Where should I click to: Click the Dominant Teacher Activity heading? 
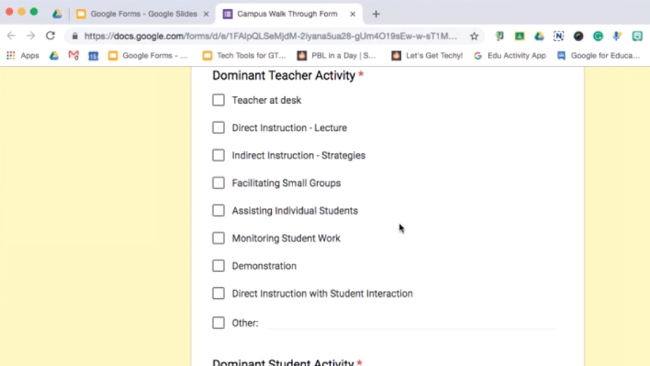pos(284,75)
